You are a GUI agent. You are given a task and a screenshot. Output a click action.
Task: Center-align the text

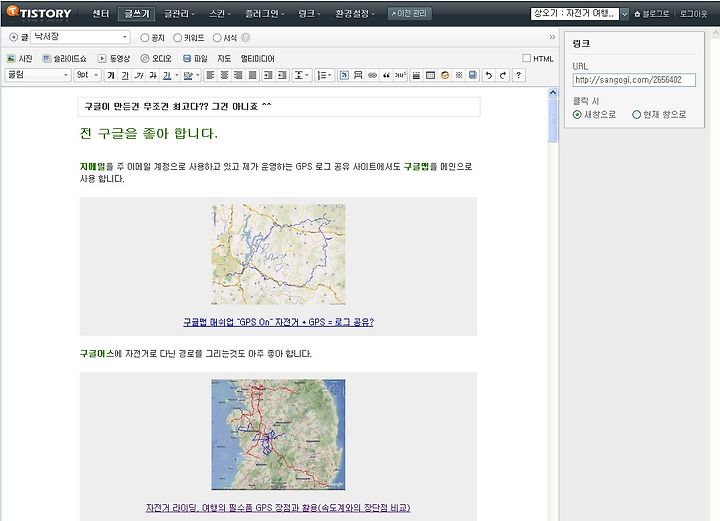(x=225, y=75)
